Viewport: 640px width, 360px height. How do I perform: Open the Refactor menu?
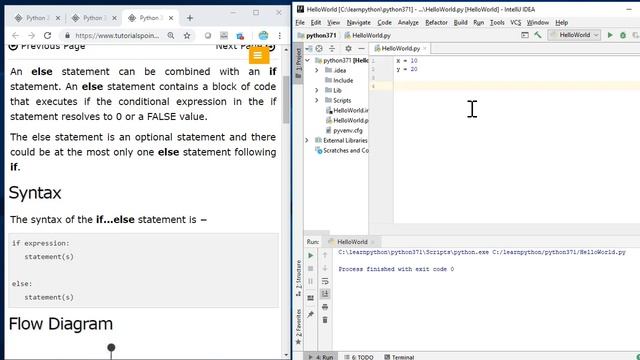coord(436,22)
